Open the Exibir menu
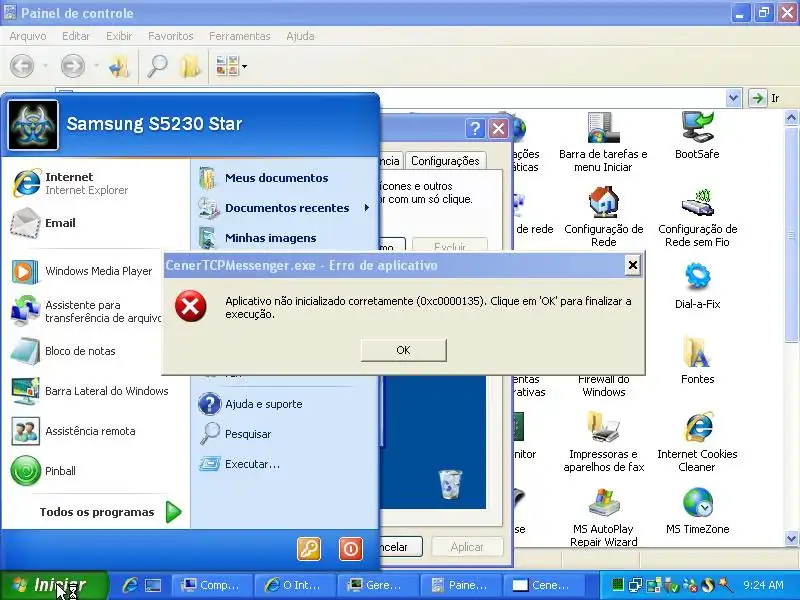Screen dimensions: 800x600 click(x=119, y=36)
